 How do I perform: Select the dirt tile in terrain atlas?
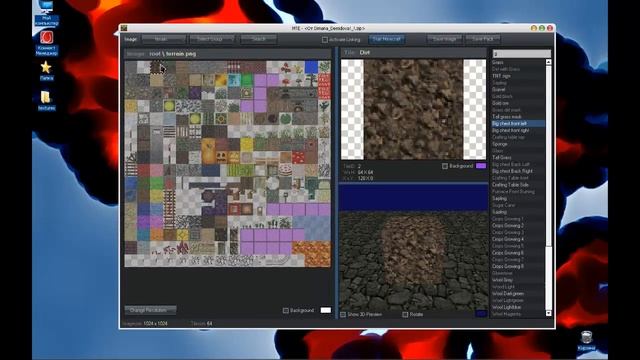click(156, 67)
